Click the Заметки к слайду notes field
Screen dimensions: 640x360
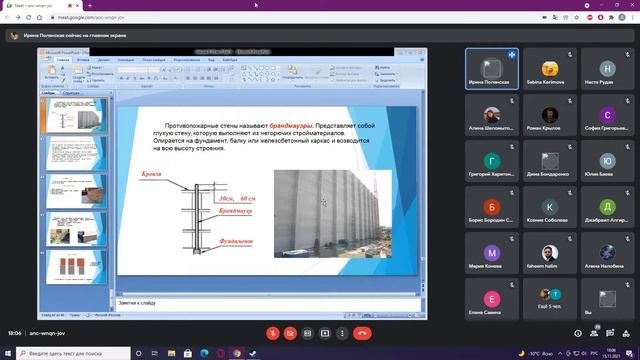point(269,304)
